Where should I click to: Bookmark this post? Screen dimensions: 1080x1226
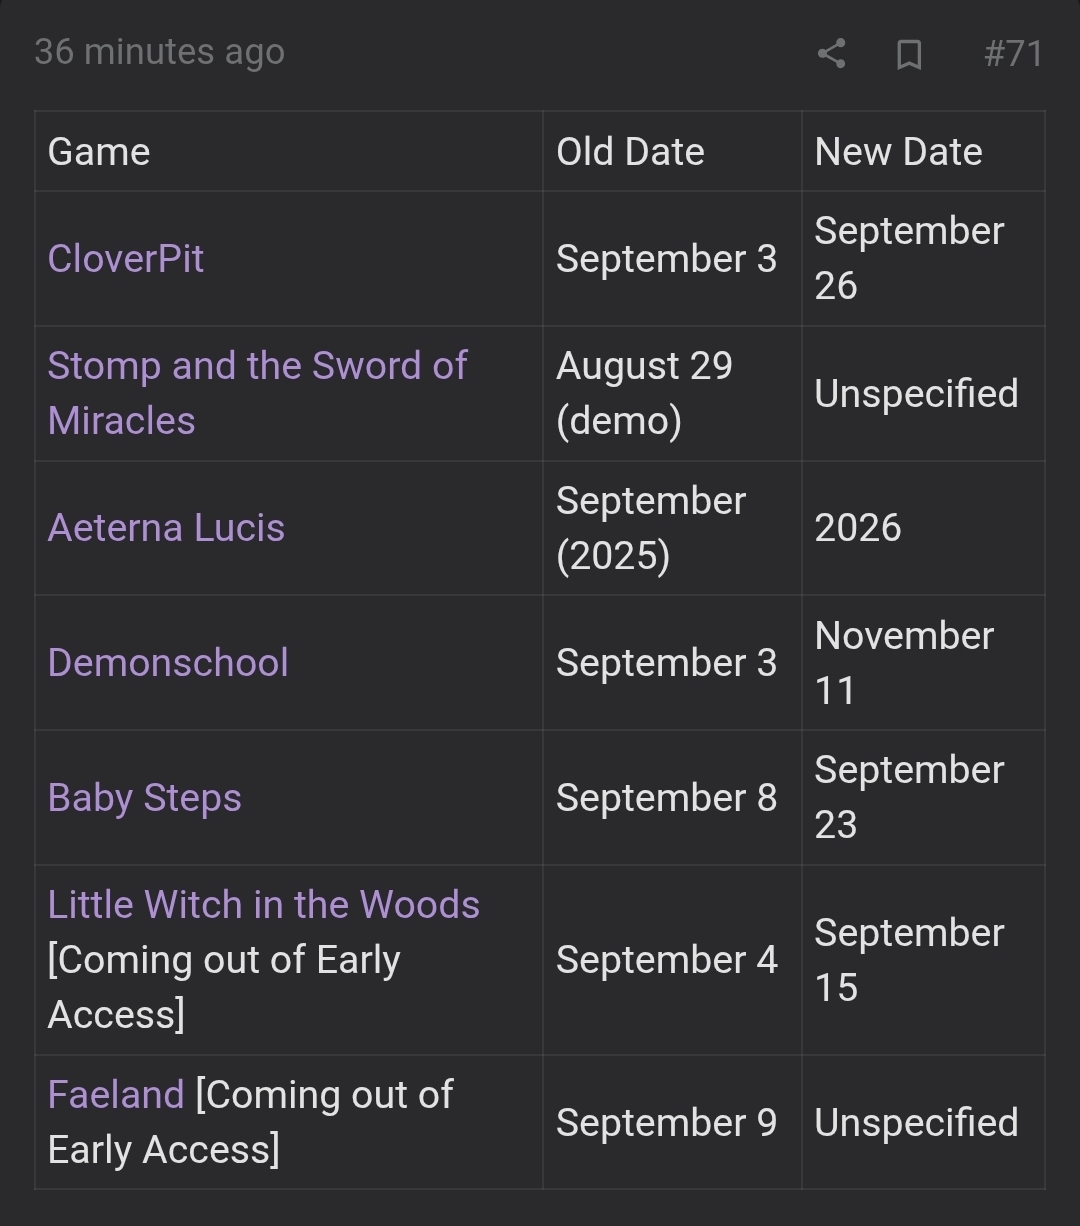click(908, 54)
